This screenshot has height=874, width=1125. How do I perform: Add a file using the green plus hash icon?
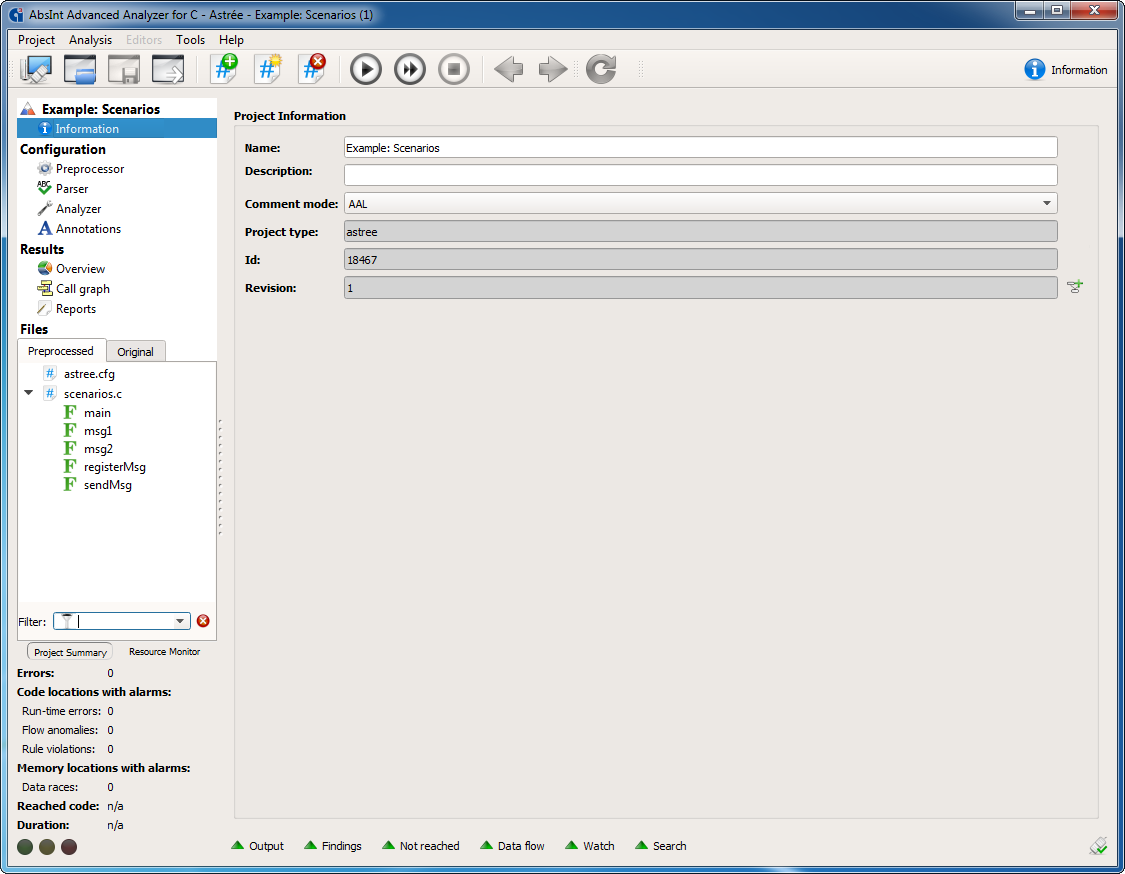click(225, 69)
